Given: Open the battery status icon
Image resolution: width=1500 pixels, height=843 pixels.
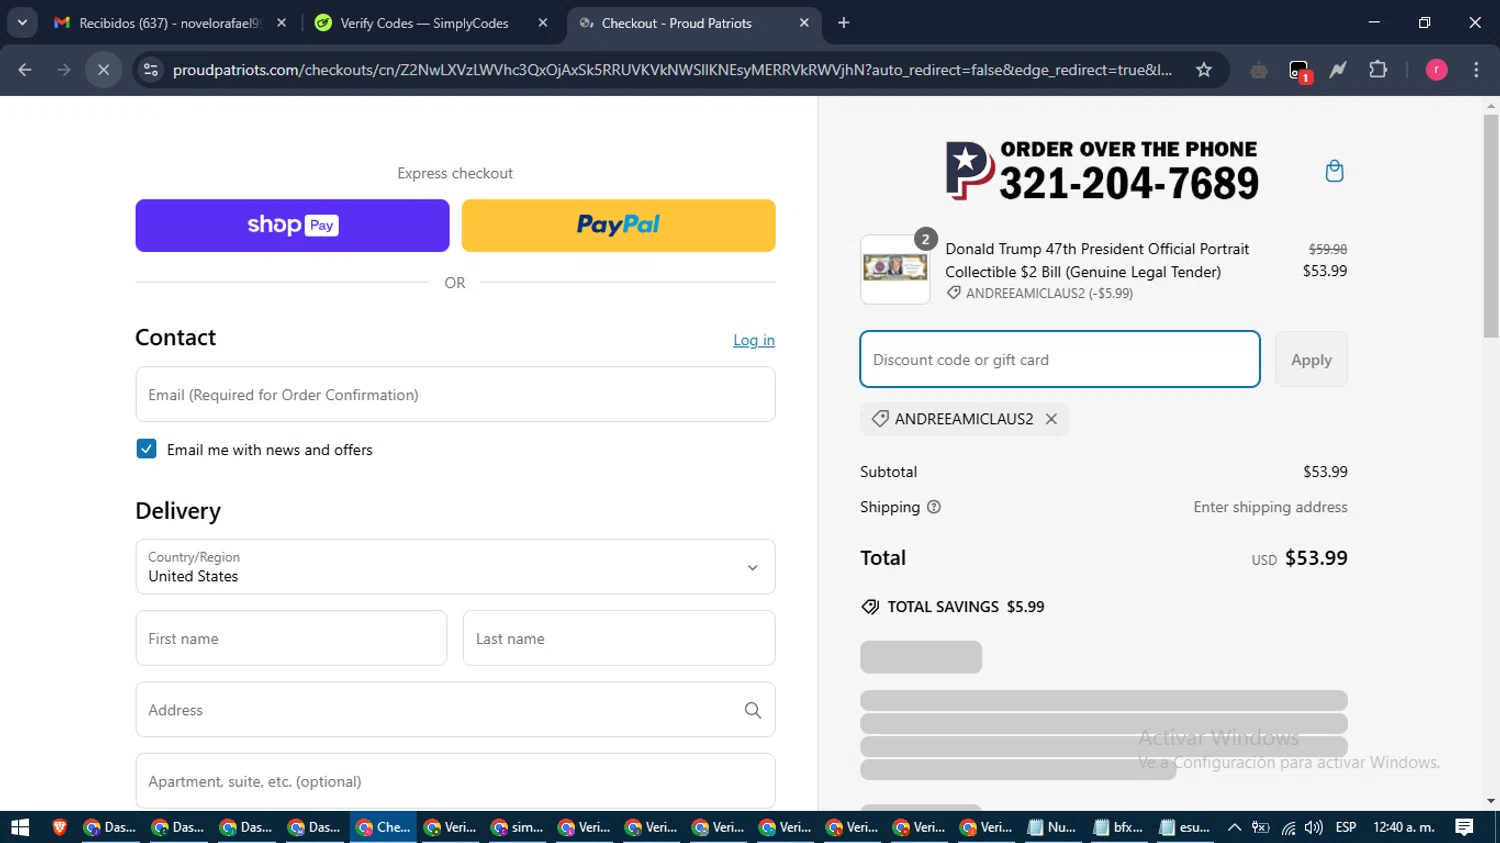Looking at the screenshot, I should (1261, 827).
